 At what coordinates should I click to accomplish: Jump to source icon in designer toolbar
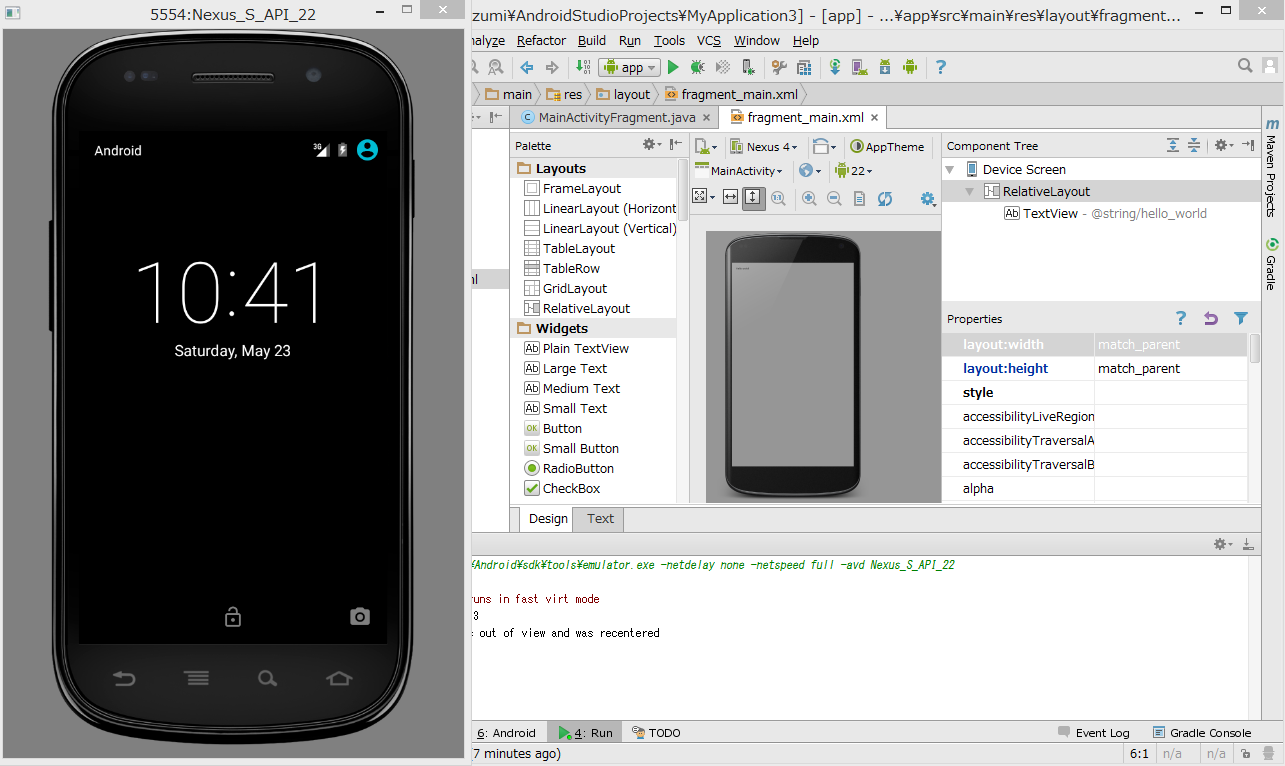coord(860,199)
